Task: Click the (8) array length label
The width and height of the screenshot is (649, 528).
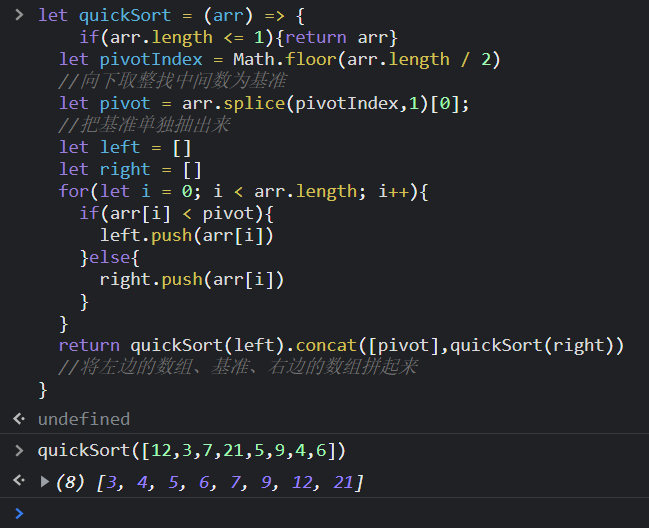Action: coord(70,482)
